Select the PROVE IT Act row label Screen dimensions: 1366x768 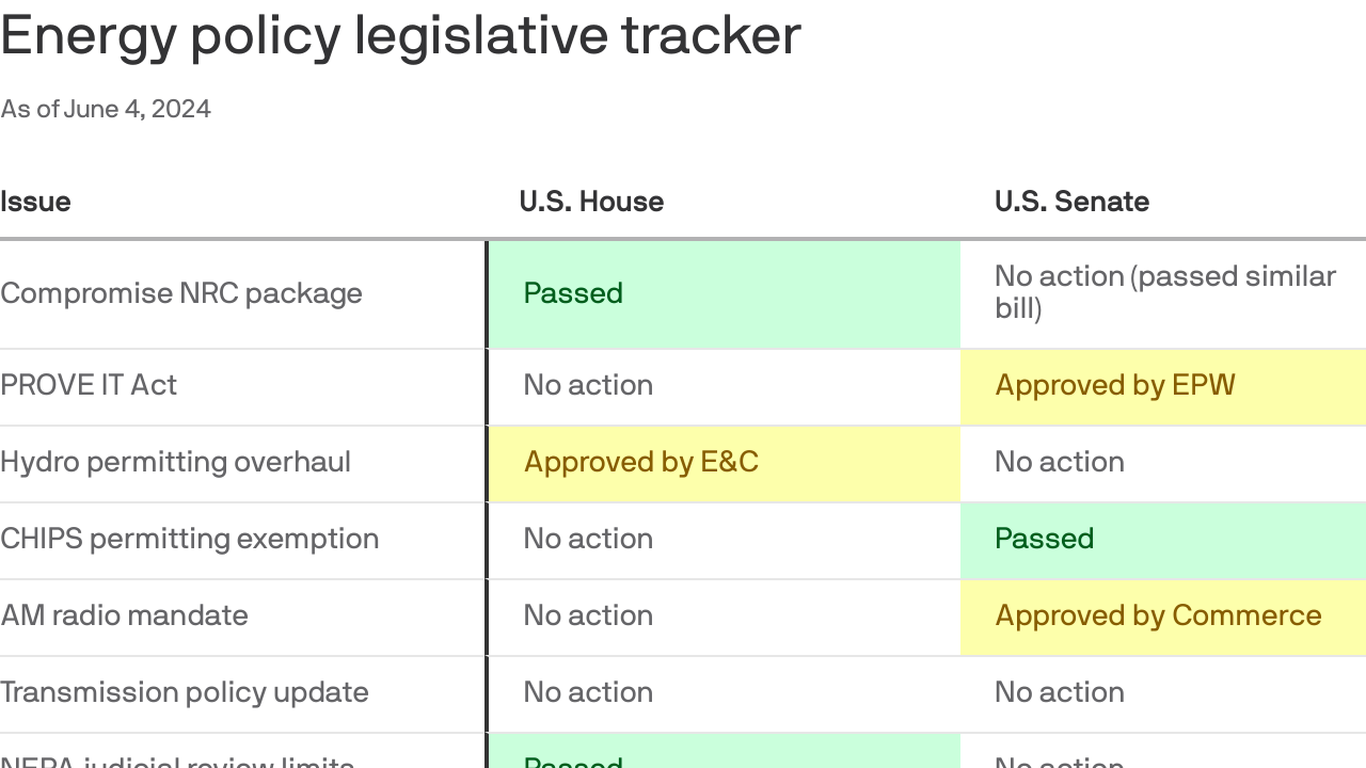pos(88,385)
